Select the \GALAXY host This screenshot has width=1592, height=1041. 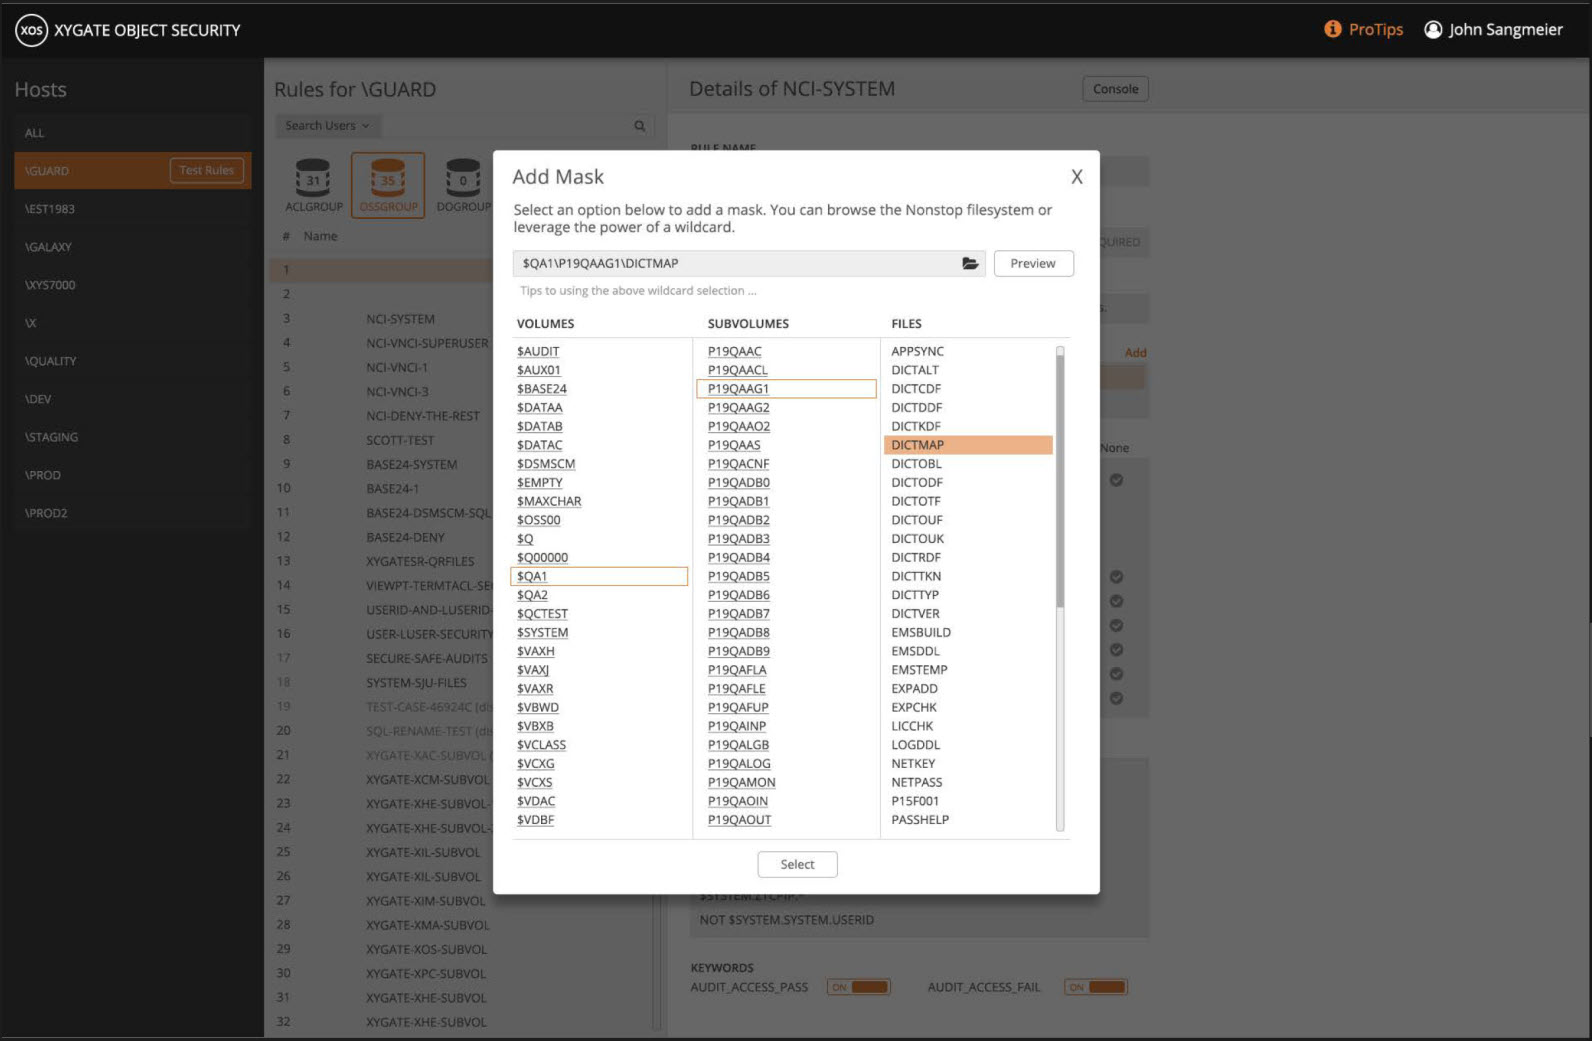click(x=132, y=247)
